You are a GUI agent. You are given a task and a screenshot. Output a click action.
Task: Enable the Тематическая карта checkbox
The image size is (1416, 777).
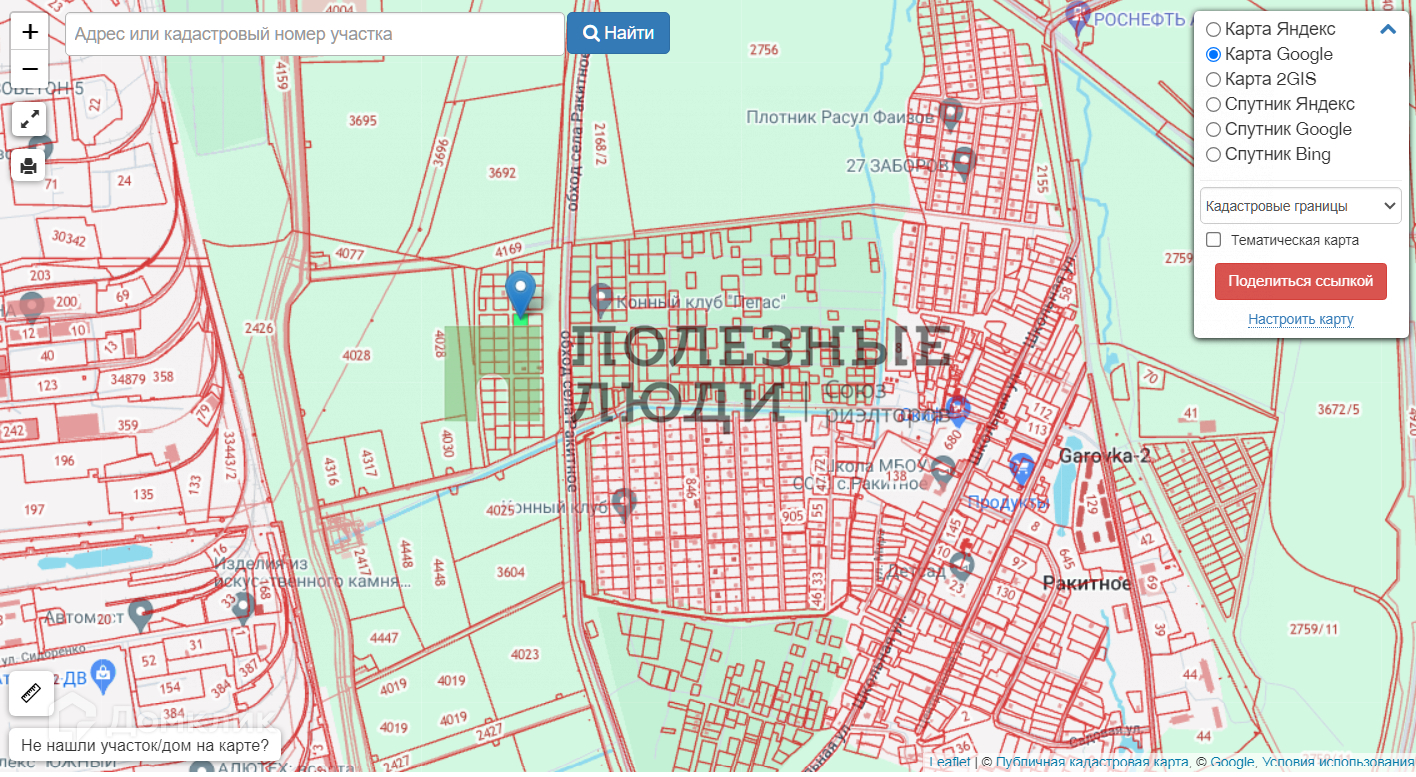click(1214, 240)
